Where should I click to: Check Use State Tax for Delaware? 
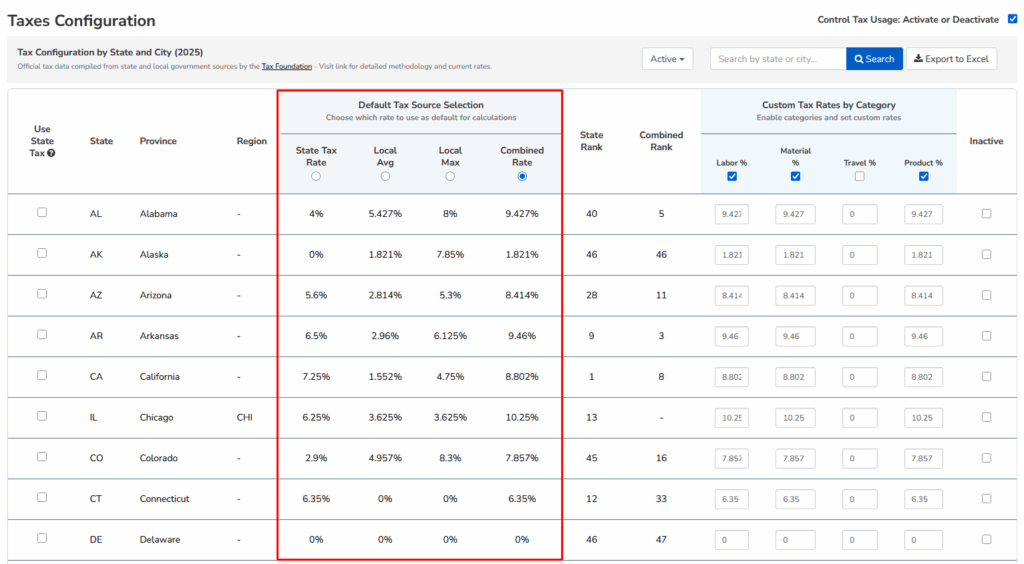tap(42, 539)
